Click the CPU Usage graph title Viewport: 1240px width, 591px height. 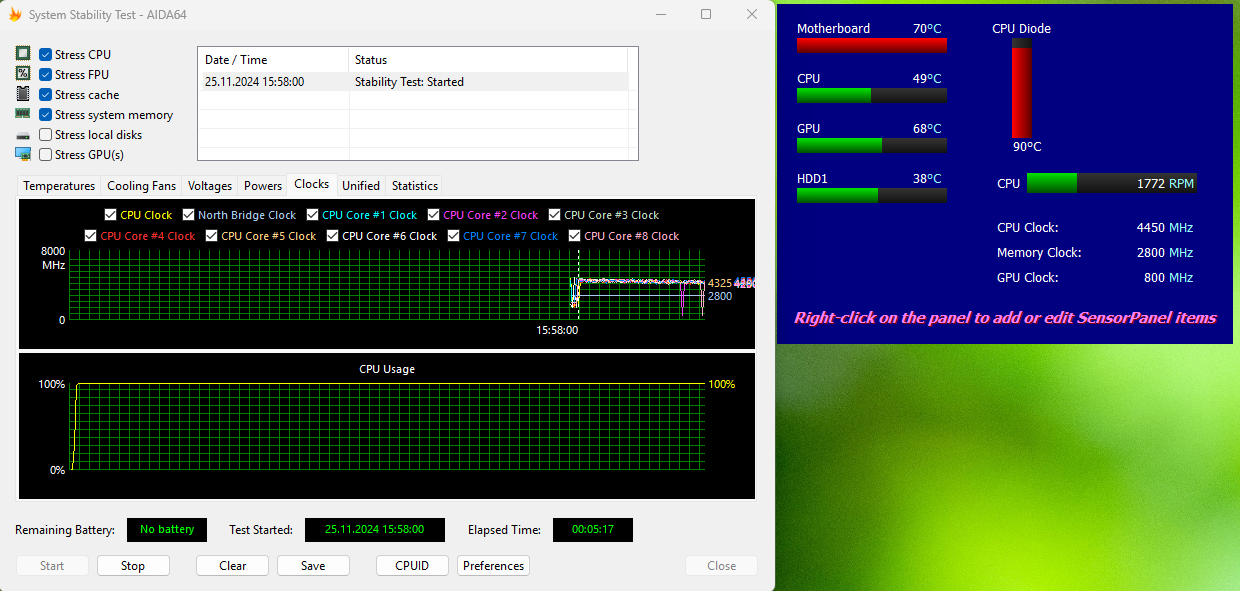click(387, 369)
